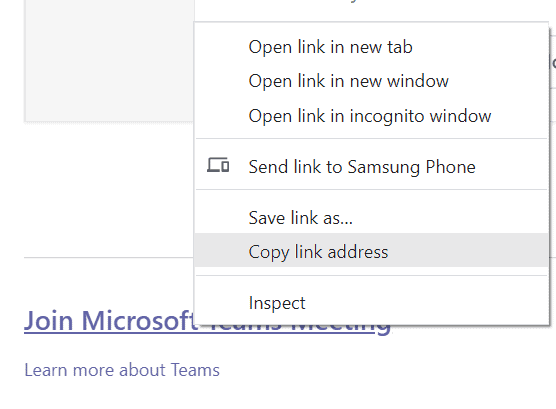Share link to phone via laptop-phone icon
This screenshot has width=556, height=409.
tap(218, 165)
